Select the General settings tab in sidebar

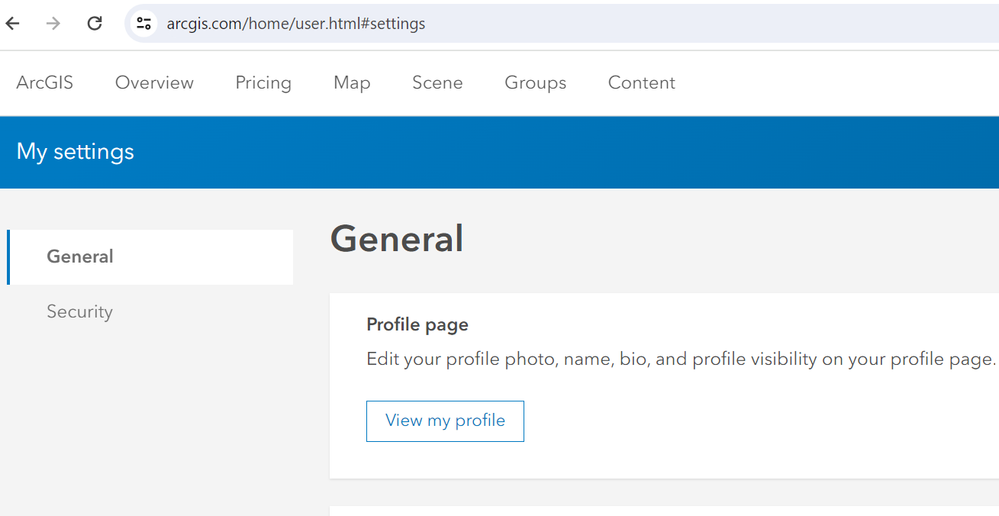point(80,257)
